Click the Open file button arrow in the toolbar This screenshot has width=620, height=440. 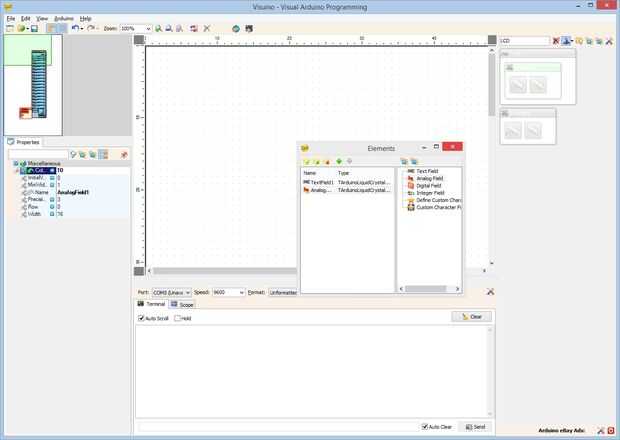(x=27, y=28)
